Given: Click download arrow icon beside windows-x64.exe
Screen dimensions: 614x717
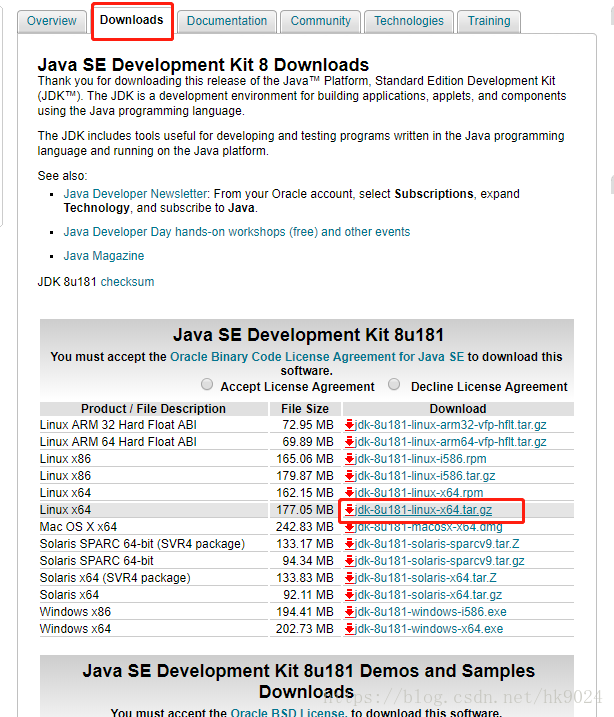Looking at the screenshot, I should click(x=350, y=629).
